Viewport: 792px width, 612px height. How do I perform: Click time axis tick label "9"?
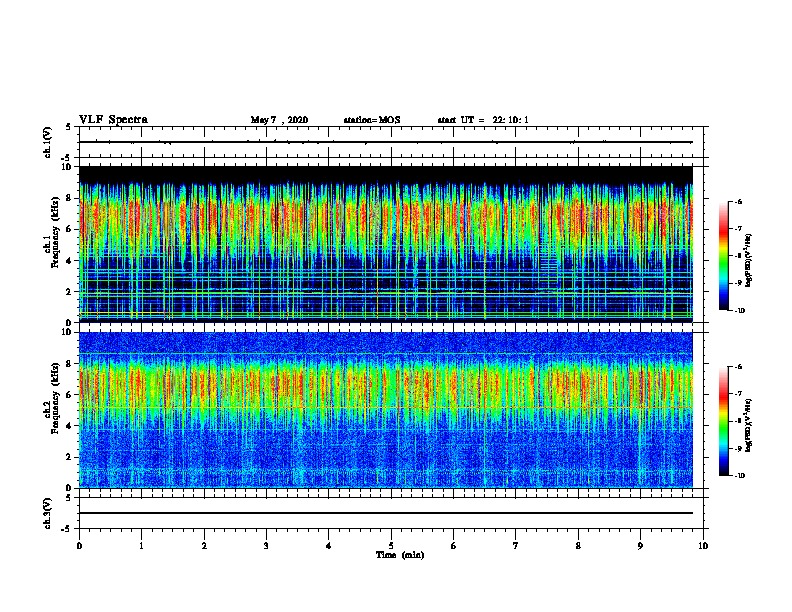640,546
